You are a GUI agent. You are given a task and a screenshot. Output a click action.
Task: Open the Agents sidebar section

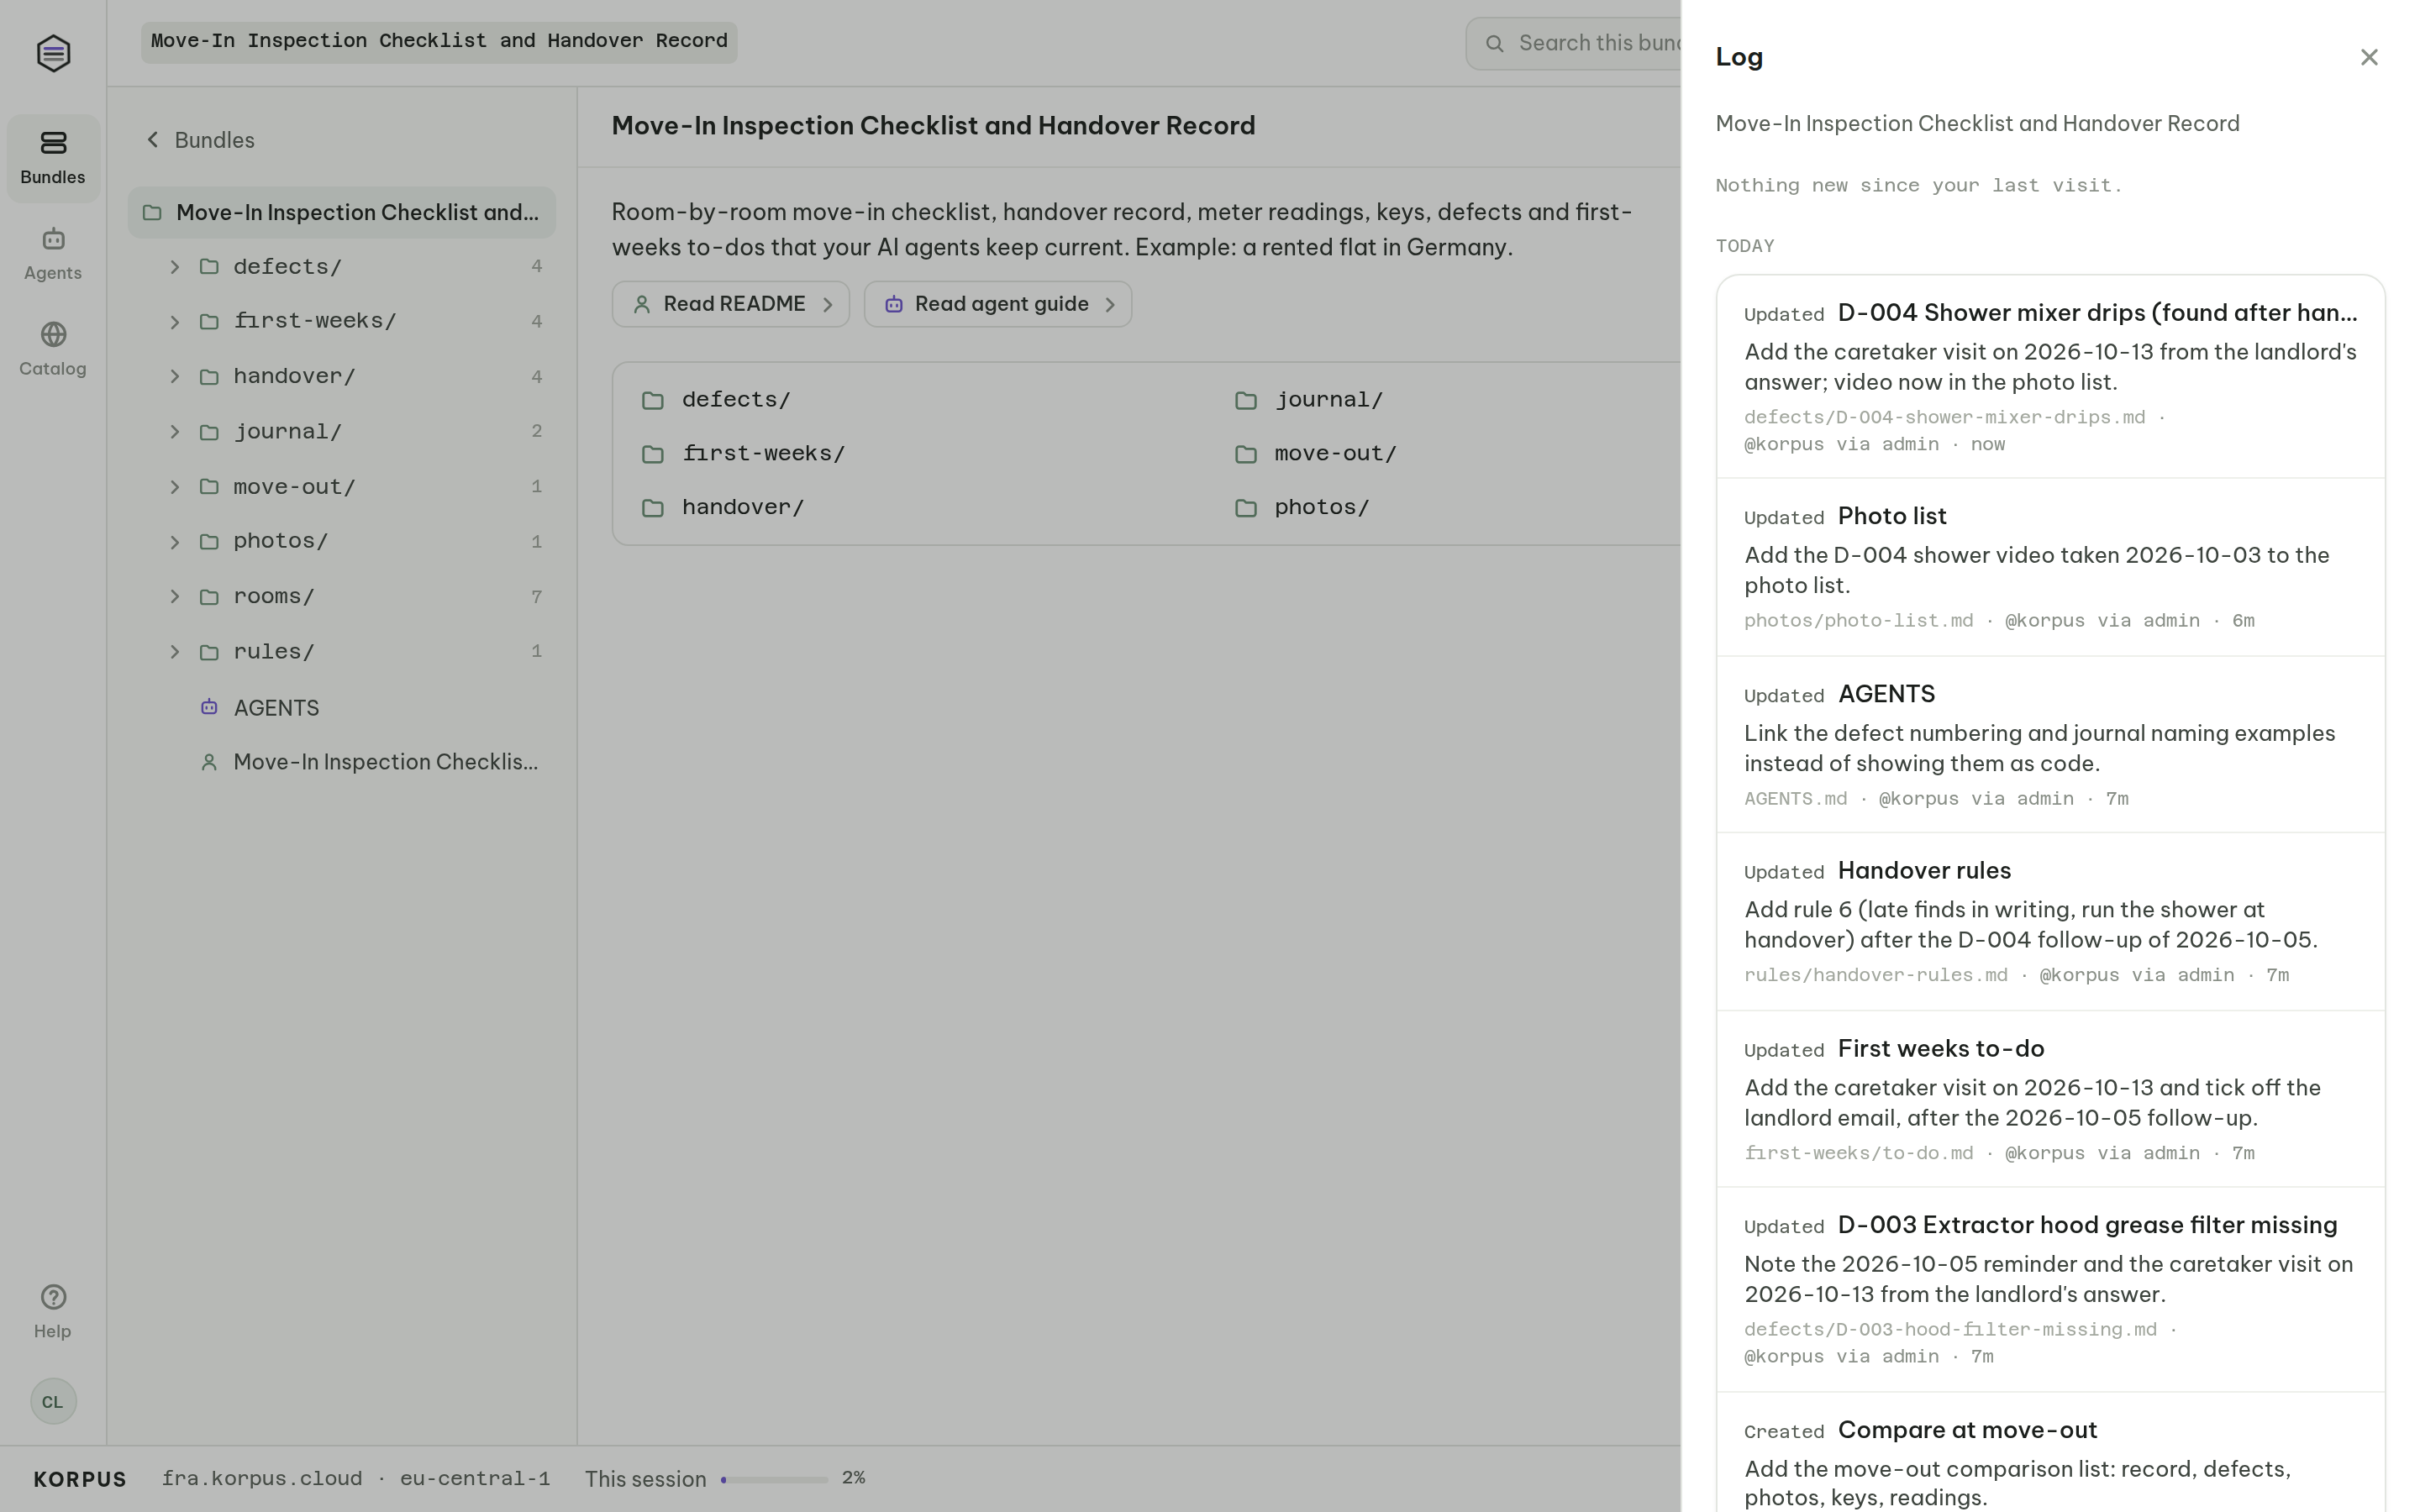point(53,253)
